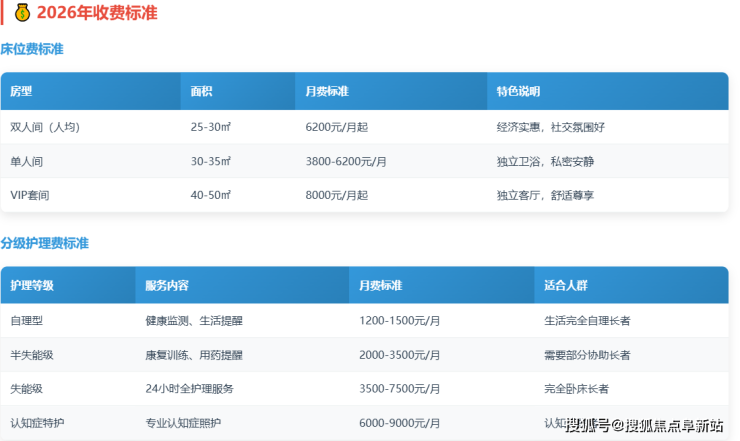Click the 24小时全护理服务 service cell
The width and height of the screenshot is (740, 441).
coord(191,389)
